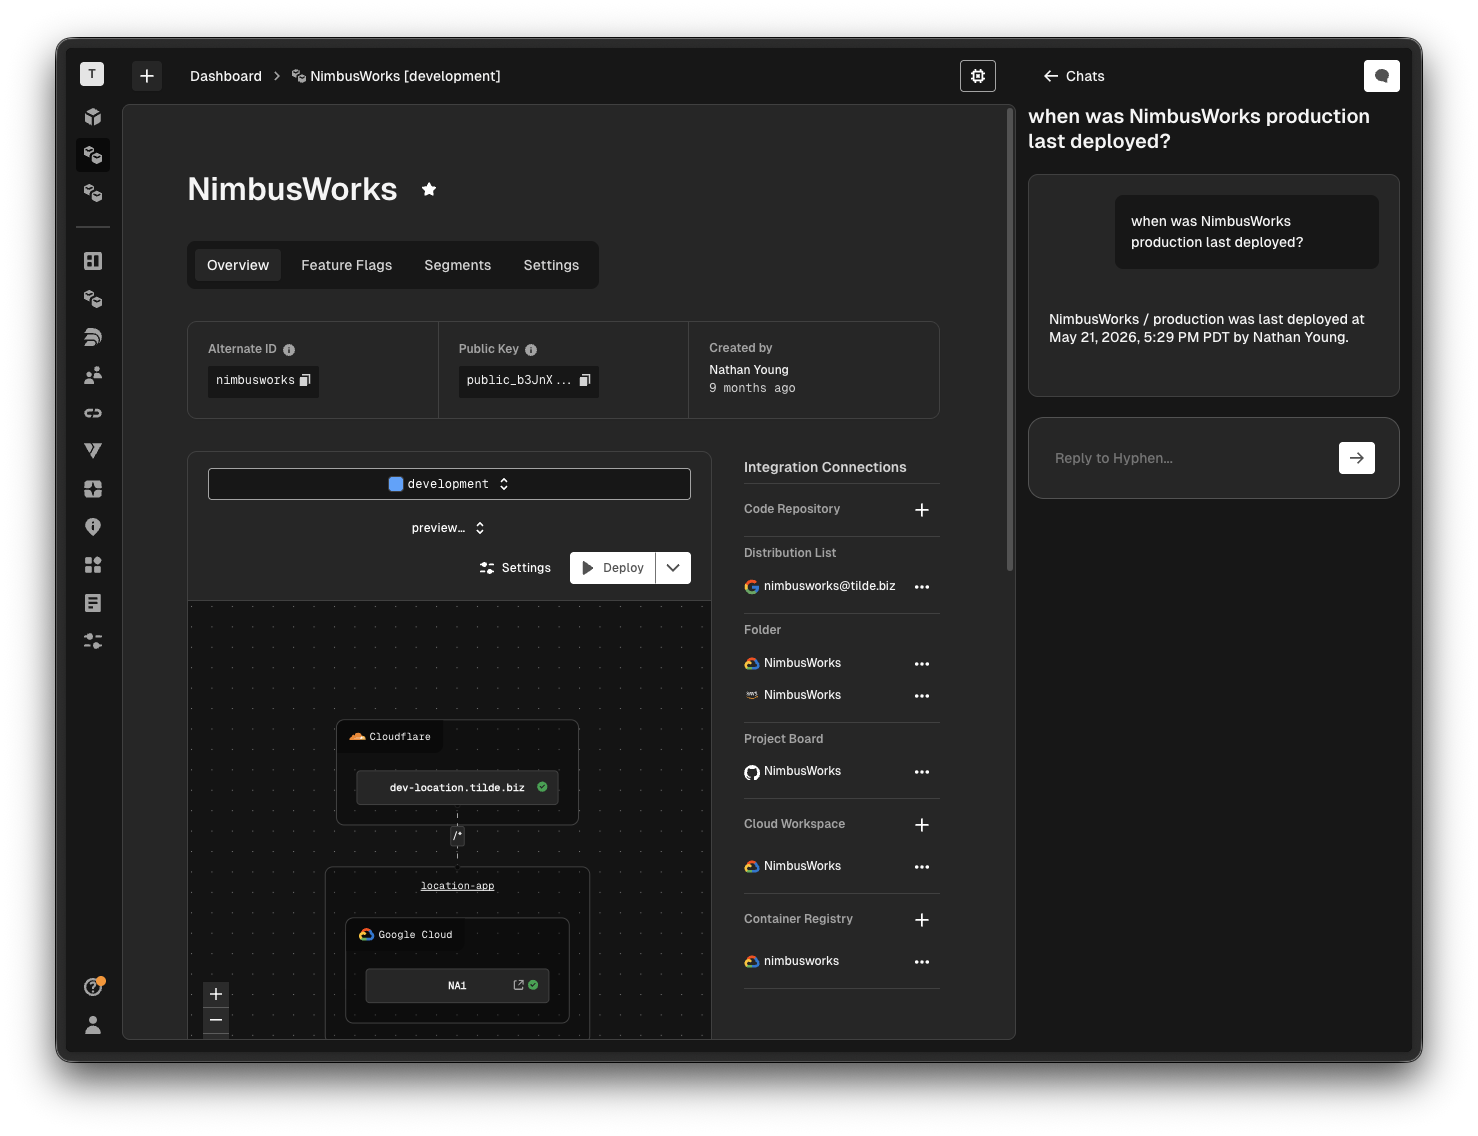Viewport: 1478px width, 1136px height.
Task: Open the development environment dropdown
Action: coord(449,484)
